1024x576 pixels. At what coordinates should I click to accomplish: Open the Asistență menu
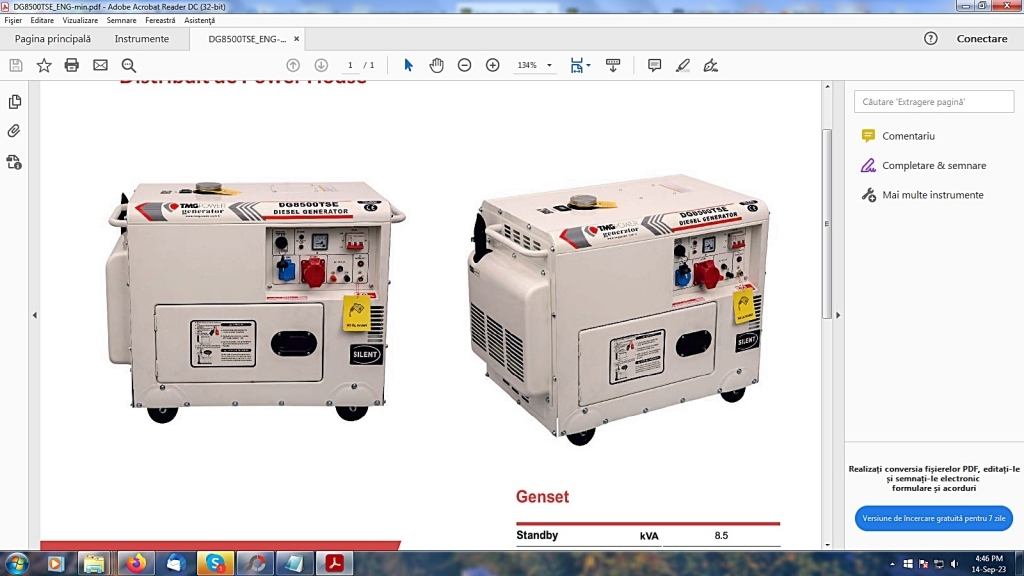coord(199,20)
